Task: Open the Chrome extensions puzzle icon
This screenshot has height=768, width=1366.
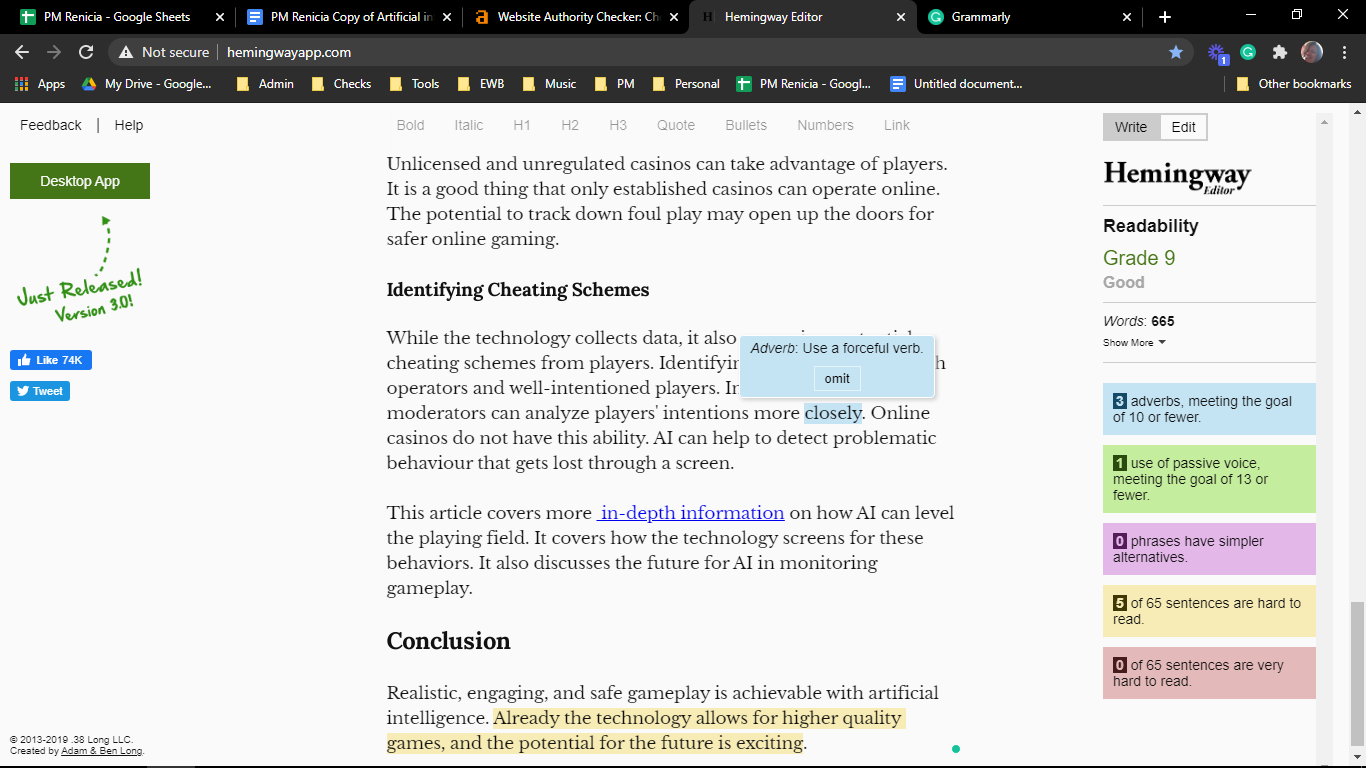Action: tap(1279, 52)
